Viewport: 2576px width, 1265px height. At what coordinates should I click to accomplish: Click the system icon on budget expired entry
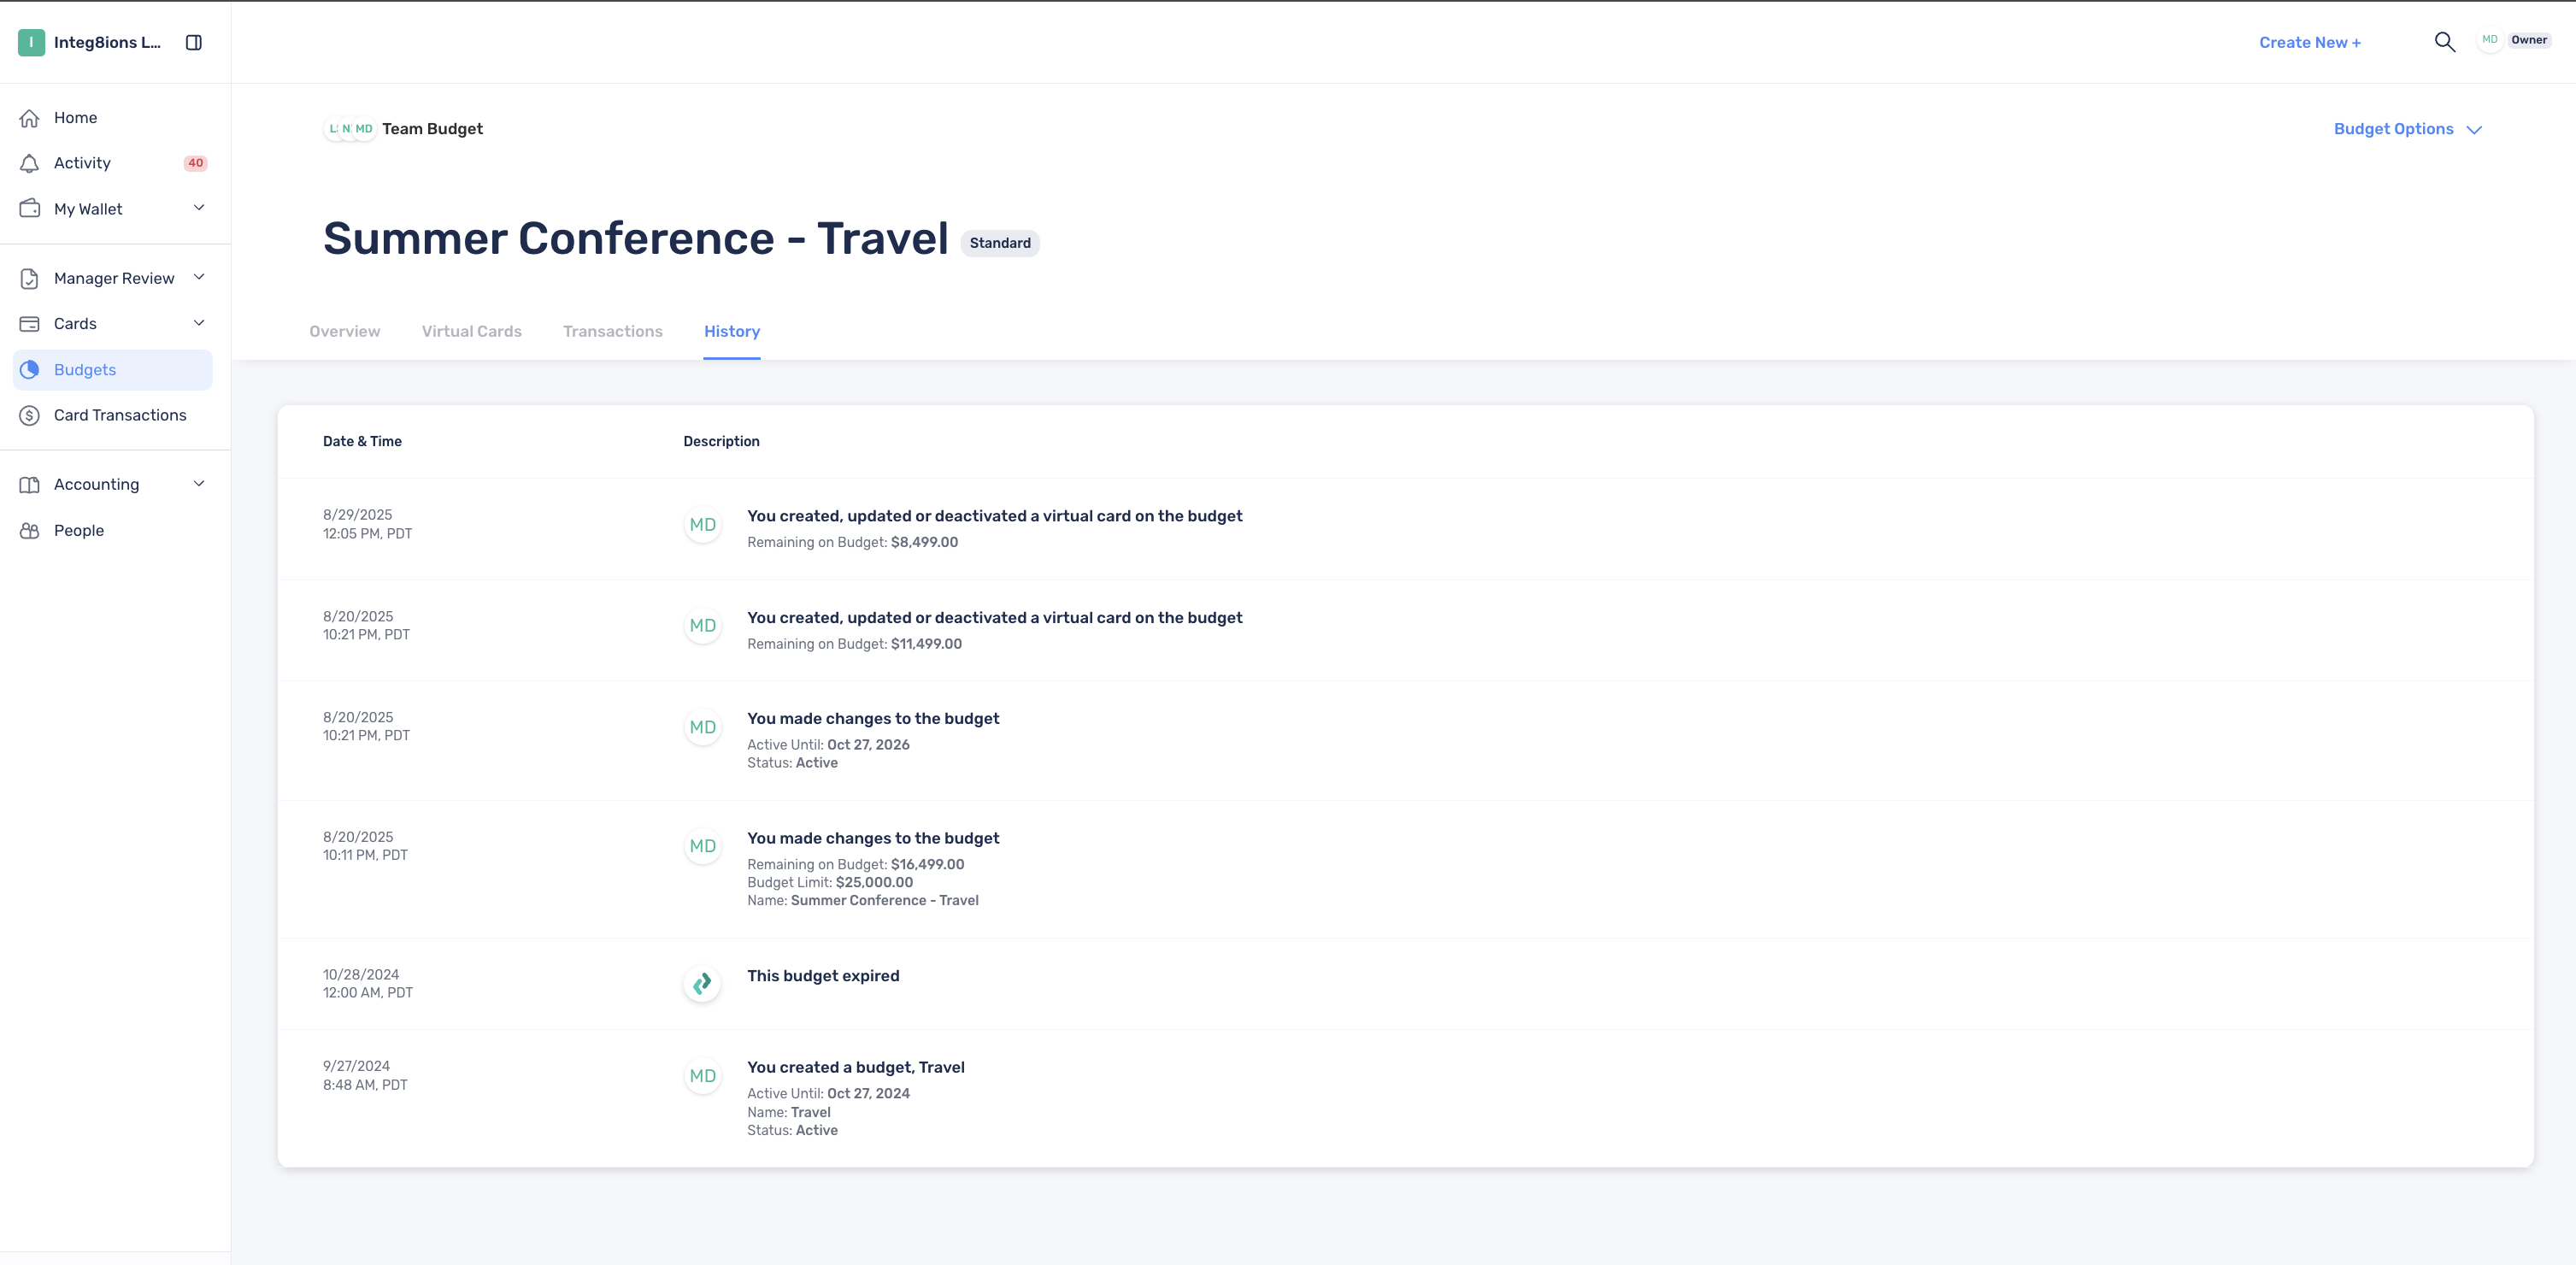[703, 984]
